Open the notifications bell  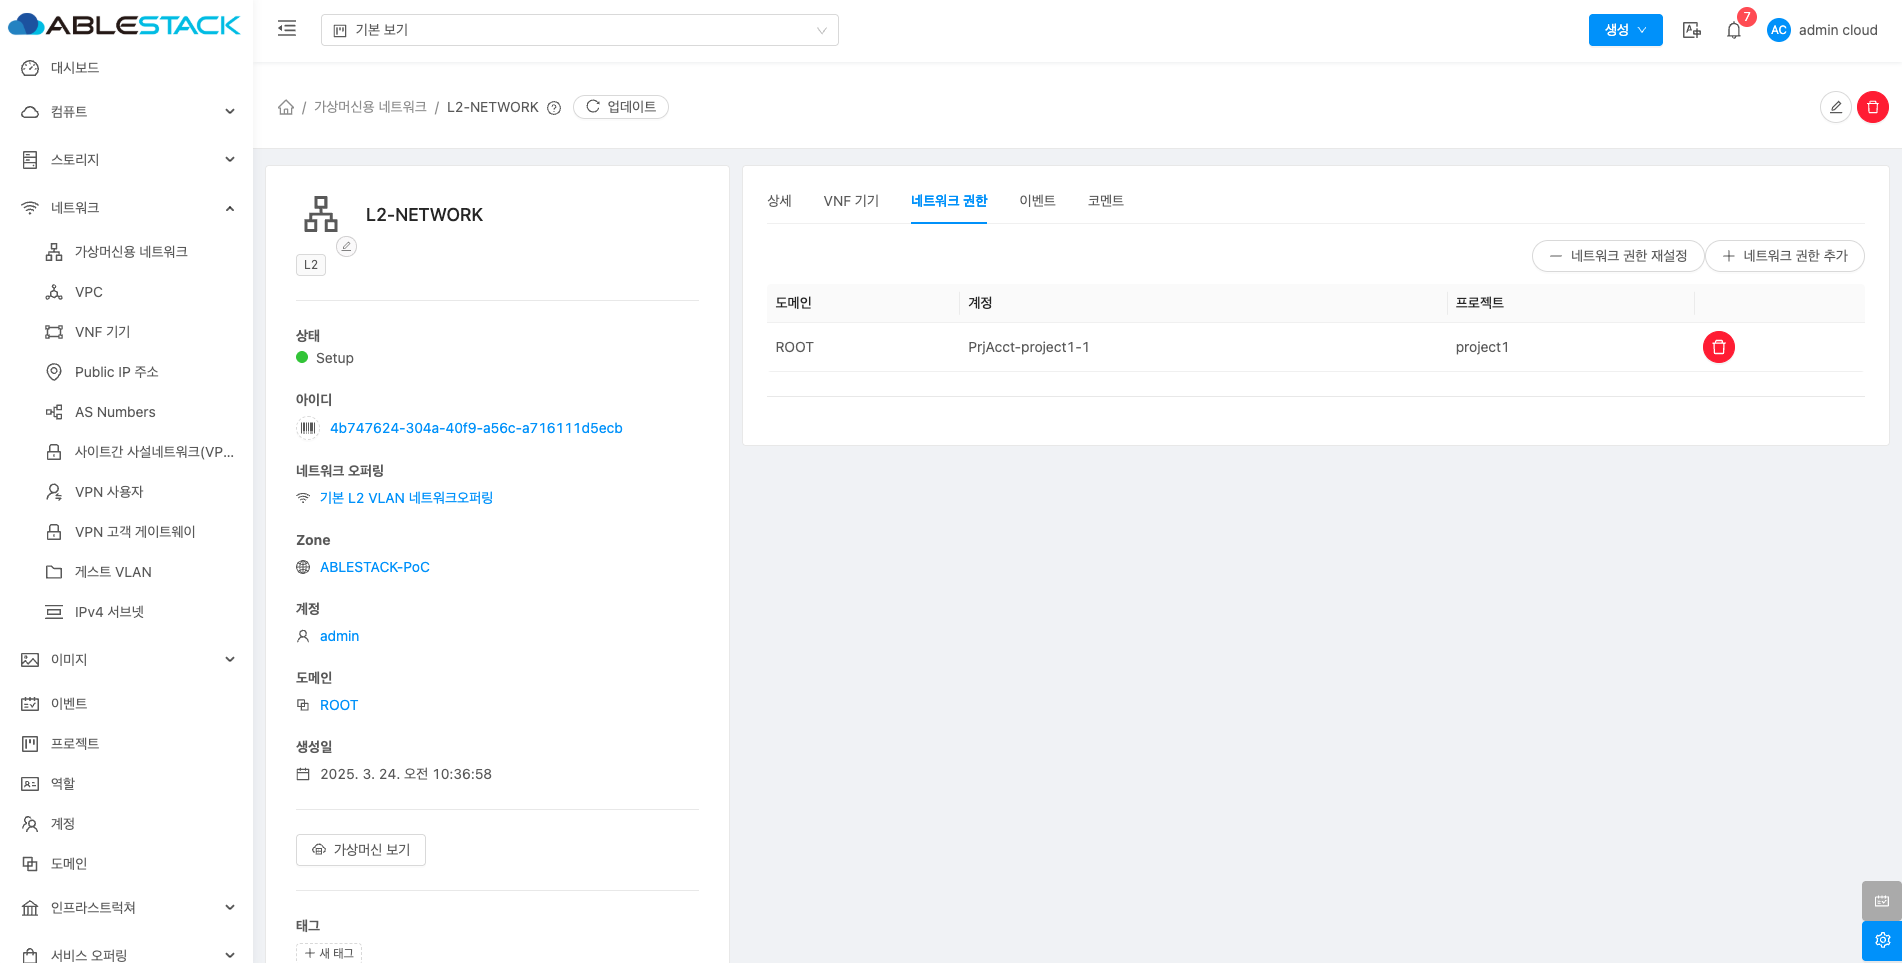pos(1734,30)
